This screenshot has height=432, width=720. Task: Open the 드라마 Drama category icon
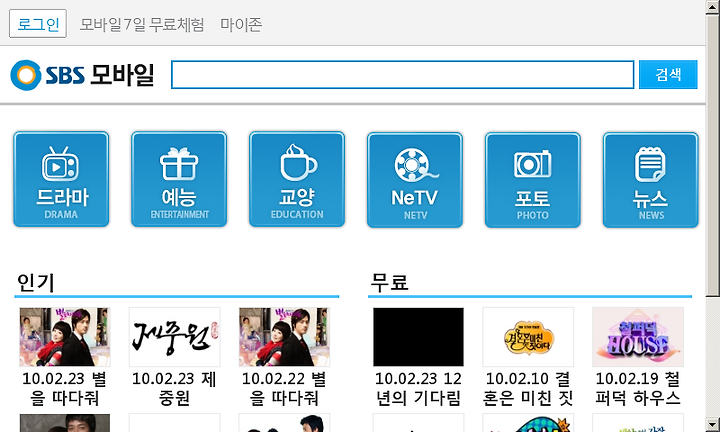coord(61,179)
